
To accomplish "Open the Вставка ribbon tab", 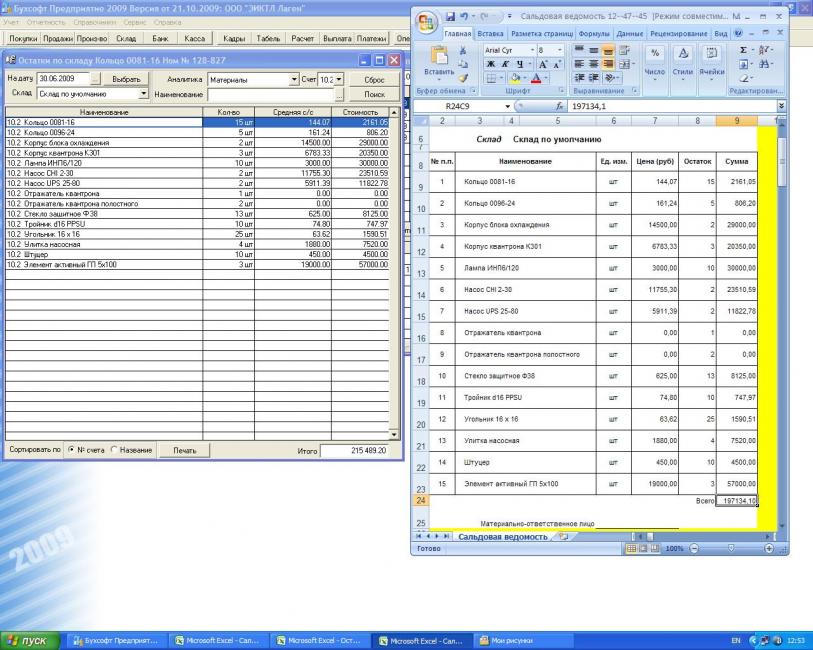I will tap(491, 33).
